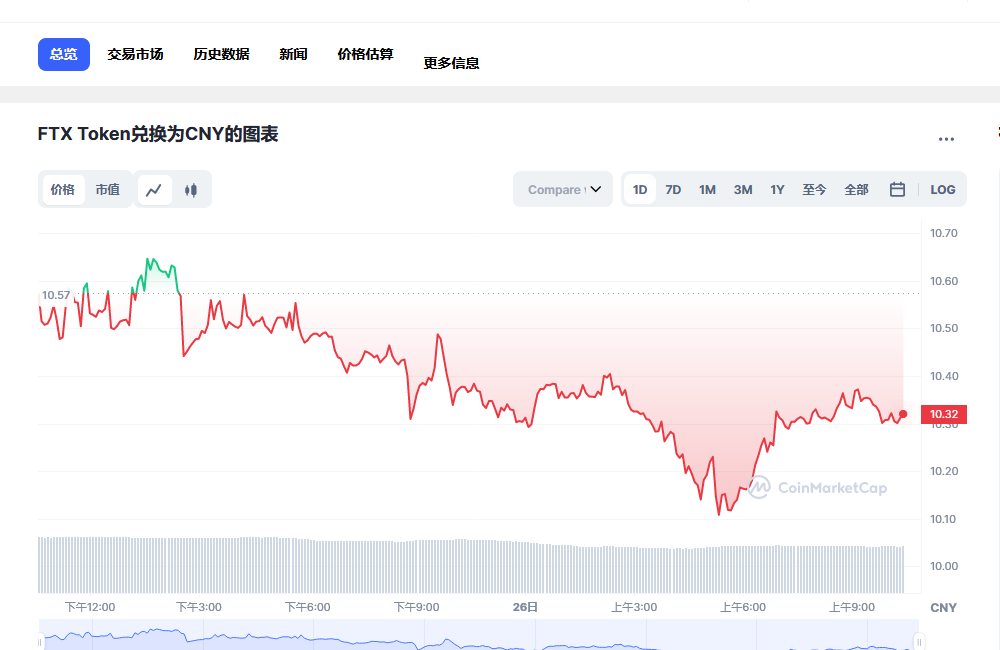Click the 下午3:00 time axis label
This screenshot has width=1000, height=650.
coord(199,607)
